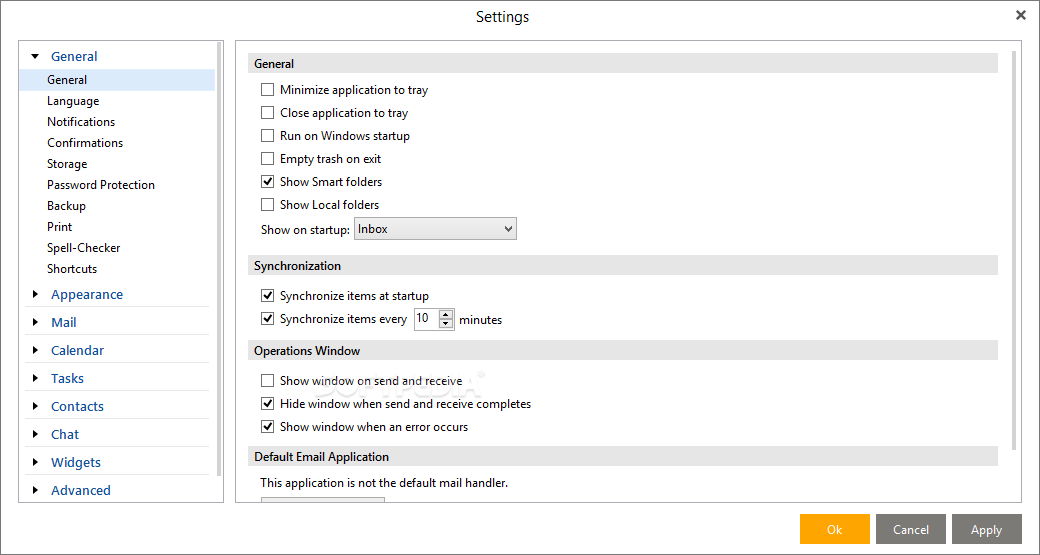Image resolution: width=1040 pixels, height=555 pixels.
Task: Expand the Calendar section triangle
Action: point(36,350)
